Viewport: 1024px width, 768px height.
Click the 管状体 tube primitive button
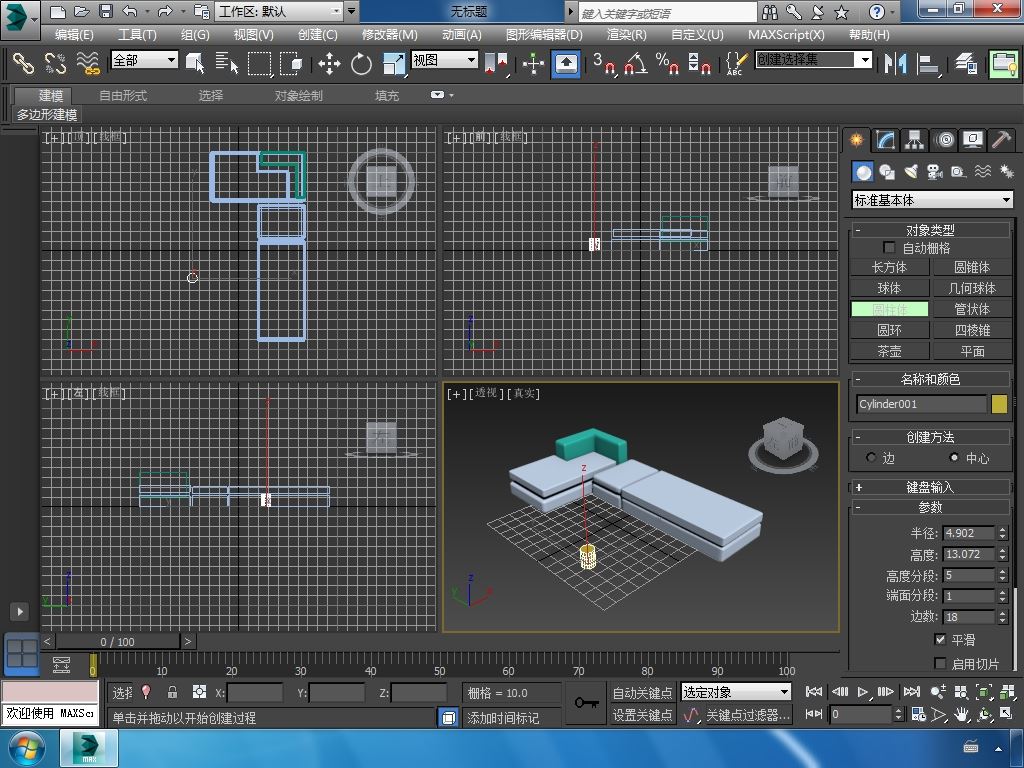click(972, 309)
